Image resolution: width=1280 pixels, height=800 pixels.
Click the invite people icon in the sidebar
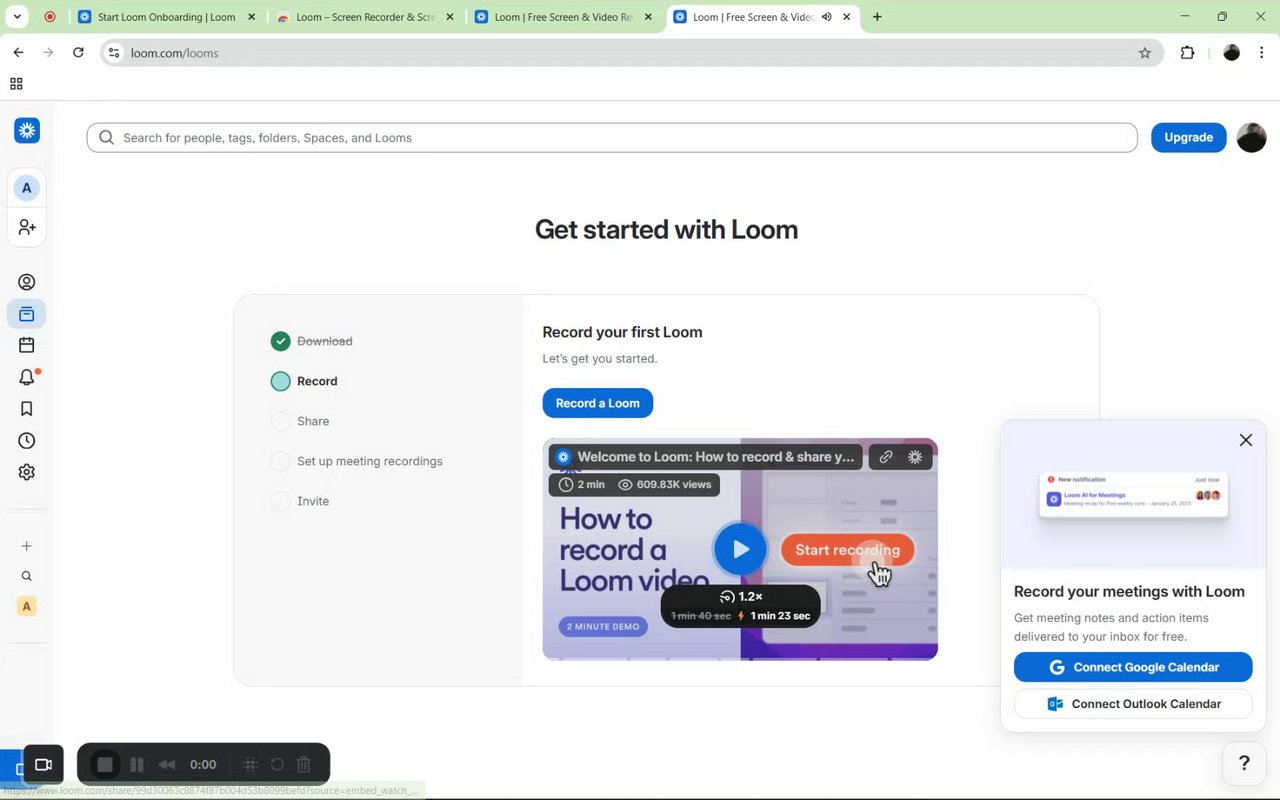(27, 228)
